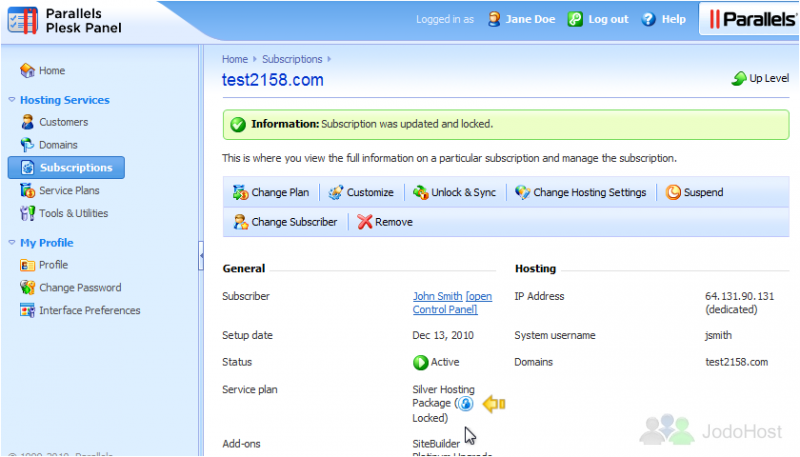This screenshot has height=457, width=800.
Task: Click the Customers person icon
Action: [27, 122]
